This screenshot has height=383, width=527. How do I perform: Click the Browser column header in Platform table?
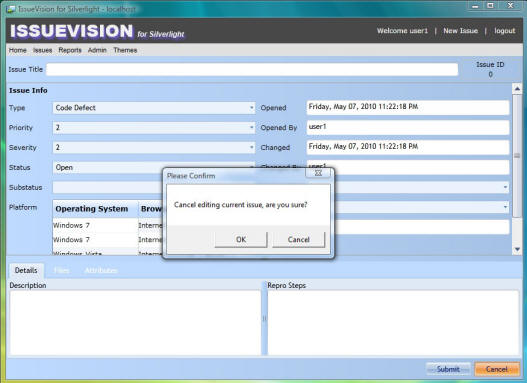click(151, 209)
